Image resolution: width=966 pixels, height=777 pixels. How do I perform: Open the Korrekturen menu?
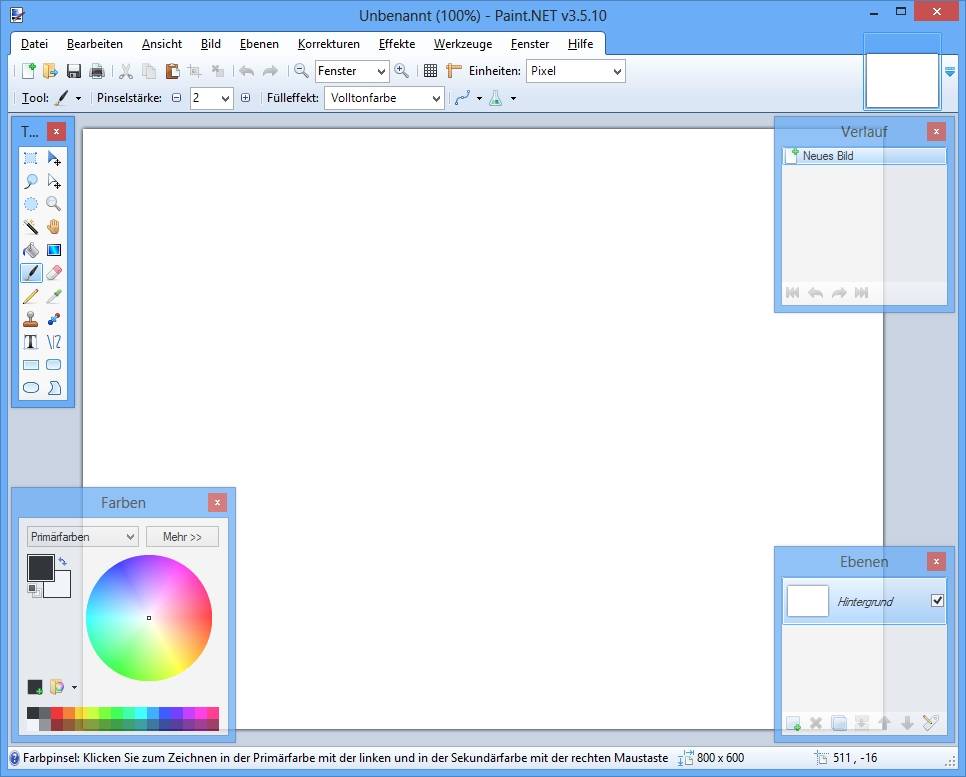(x=329, y=44)
